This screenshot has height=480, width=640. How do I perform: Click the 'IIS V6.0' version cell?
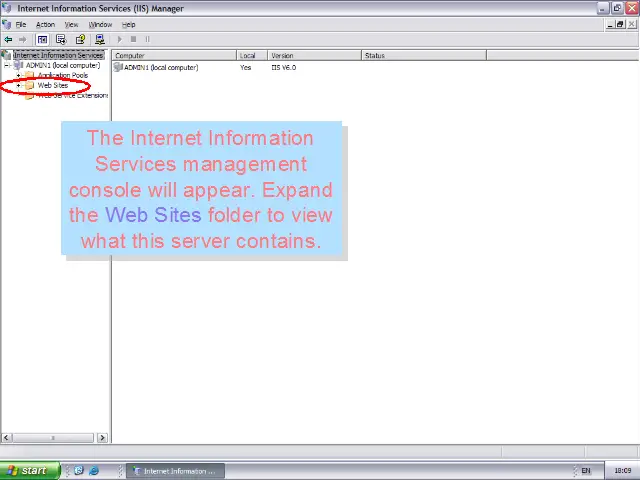(x=284, y=67)
